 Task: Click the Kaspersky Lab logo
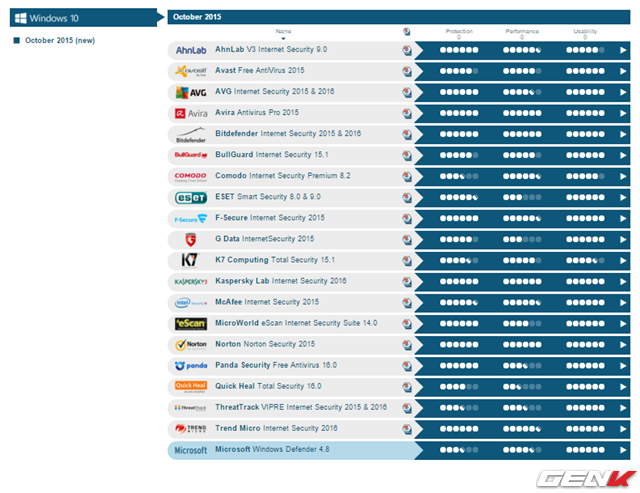tap(190, 282)
